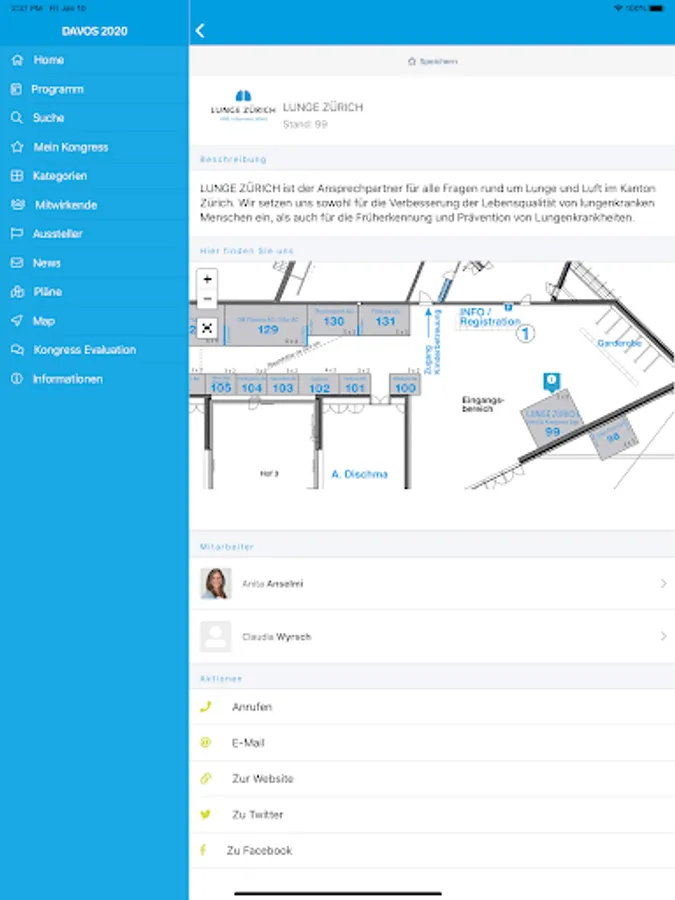This screenshot has height=900, width=675.
Task: Select stand 131 on the map
Action: pyautogui.click(x=385, y=319)
